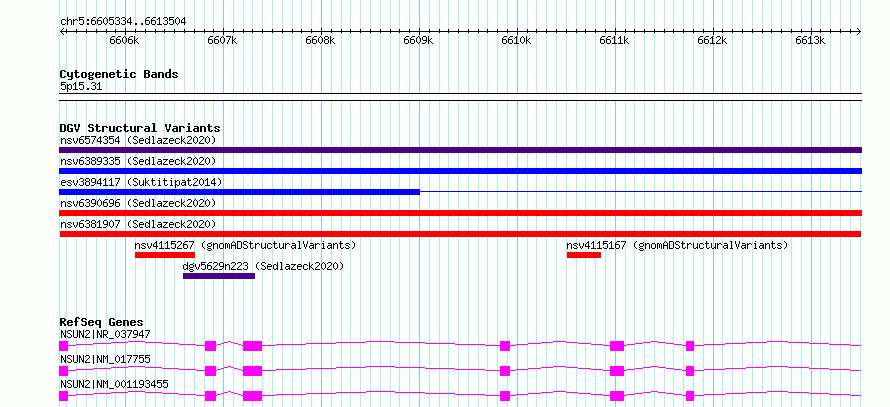Image resolution: width=890 pixels, height=407 pixels.
Task: Click the short red nsv4115167 bar
Action: (x=583, y=255)
